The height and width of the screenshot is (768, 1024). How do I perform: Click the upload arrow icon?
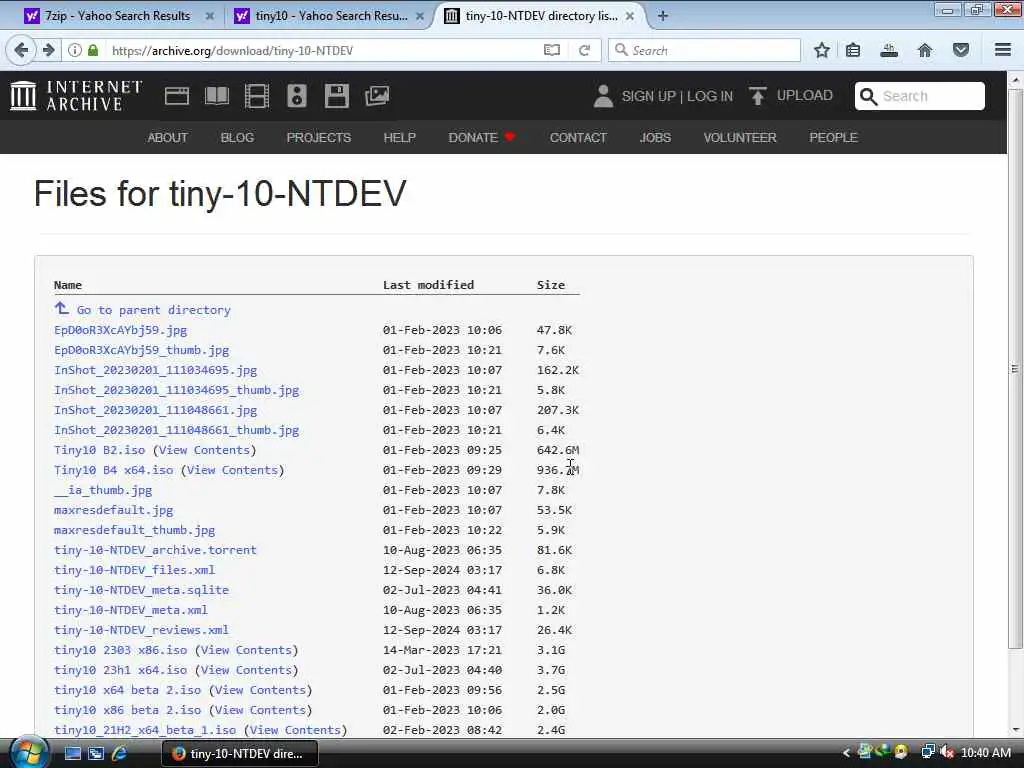pyautogui.click(x=758, y=96)
